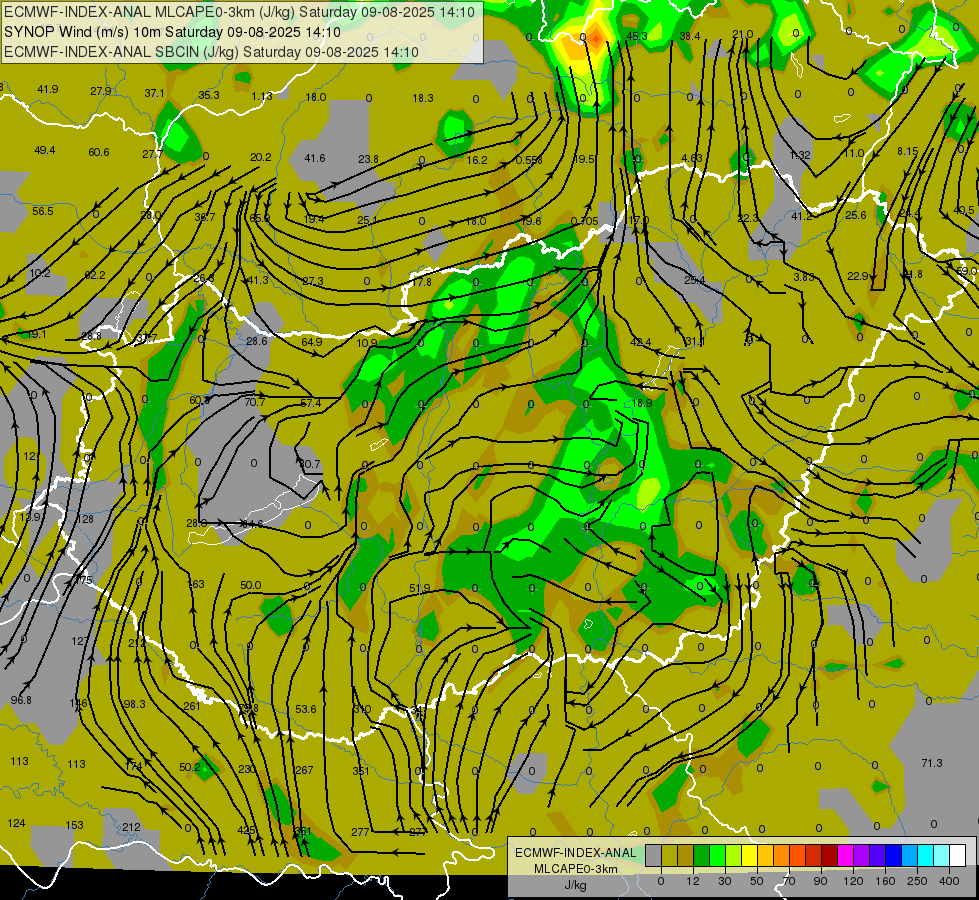Click the legend tick value 12
The width and height of the screenshot is (979, 900).
(x=692, y=881)
